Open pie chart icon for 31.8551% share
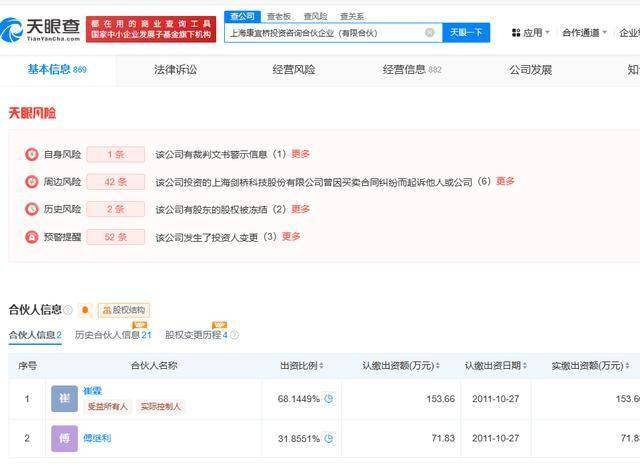This screenshot has width=640, height=474. (x=329, y=438)
